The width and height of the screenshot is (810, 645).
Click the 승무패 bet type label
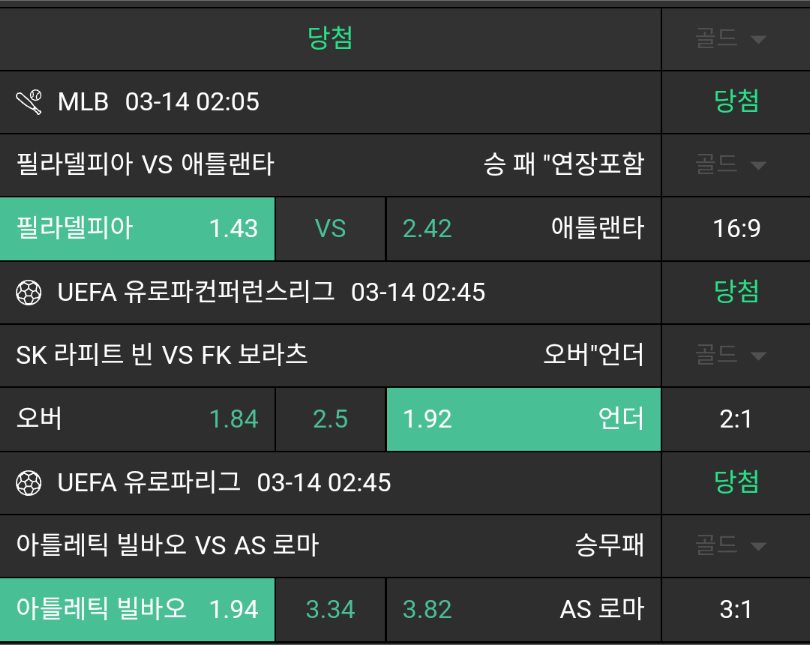tap(609, 546)
